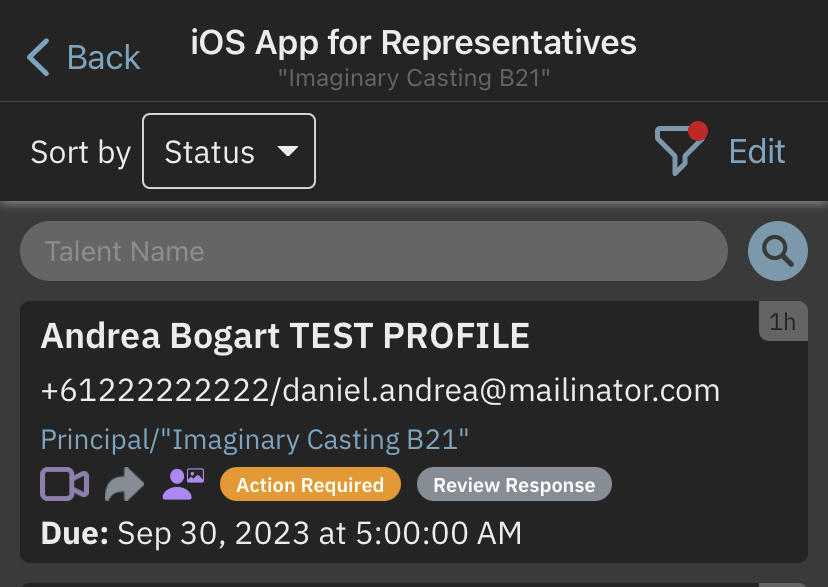
Task: Tap the phone and email contact line
Action: [x=380, y=390]
